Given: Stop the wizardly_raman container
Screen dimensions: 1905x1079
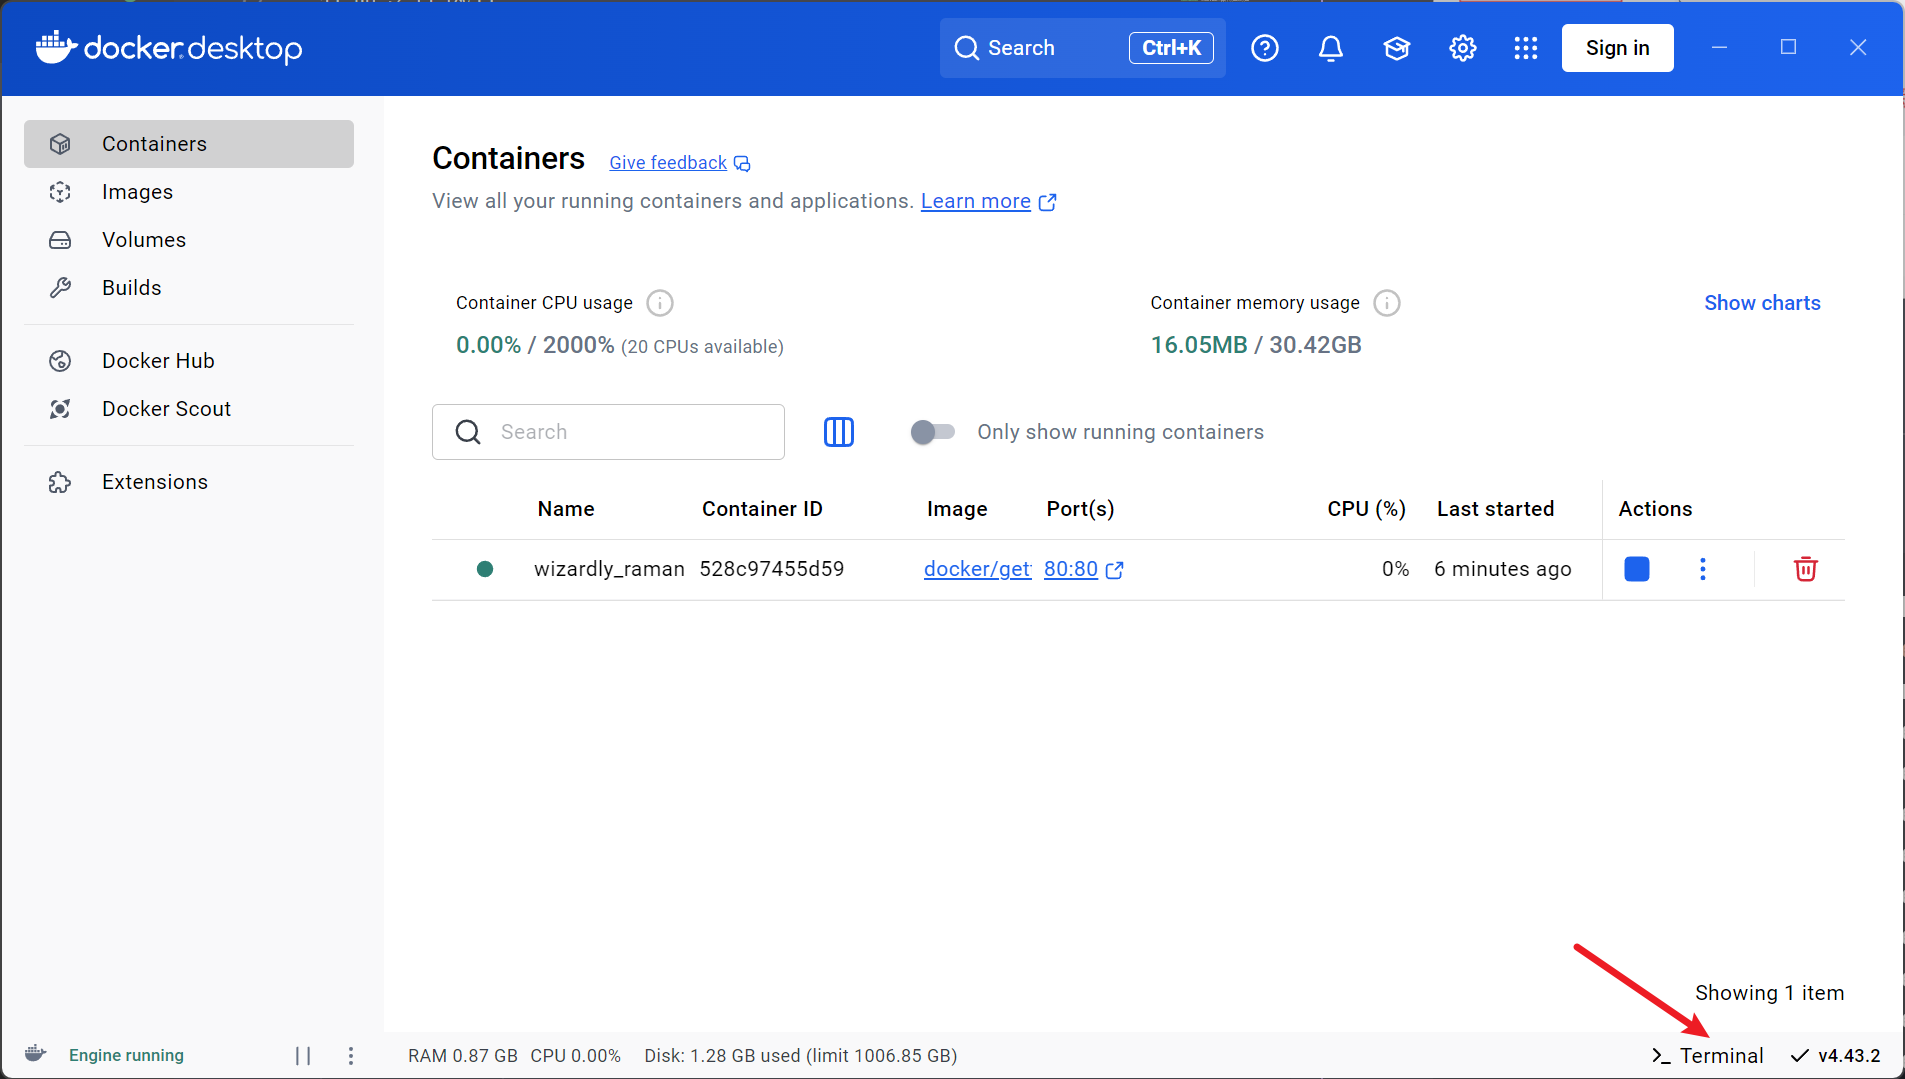Looking at the screenshot, I should (x=1636, y=569).
